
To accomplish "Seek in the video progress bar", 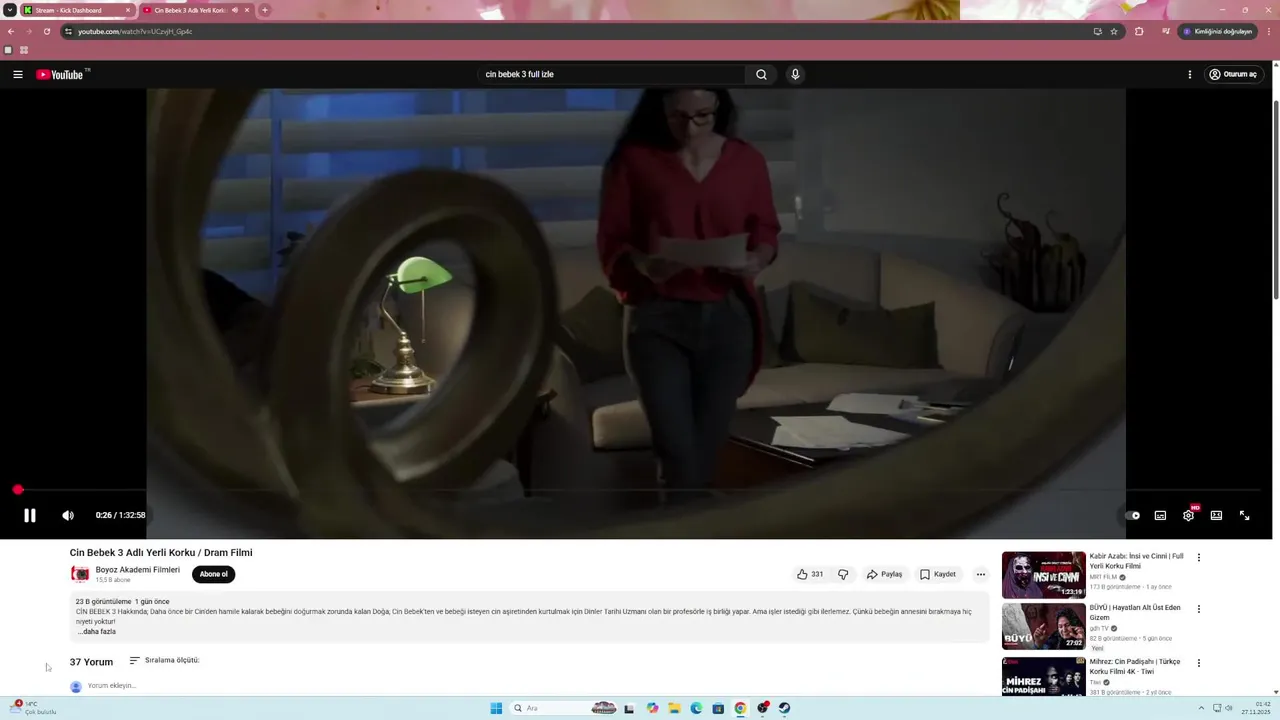I will coord(640,490).
